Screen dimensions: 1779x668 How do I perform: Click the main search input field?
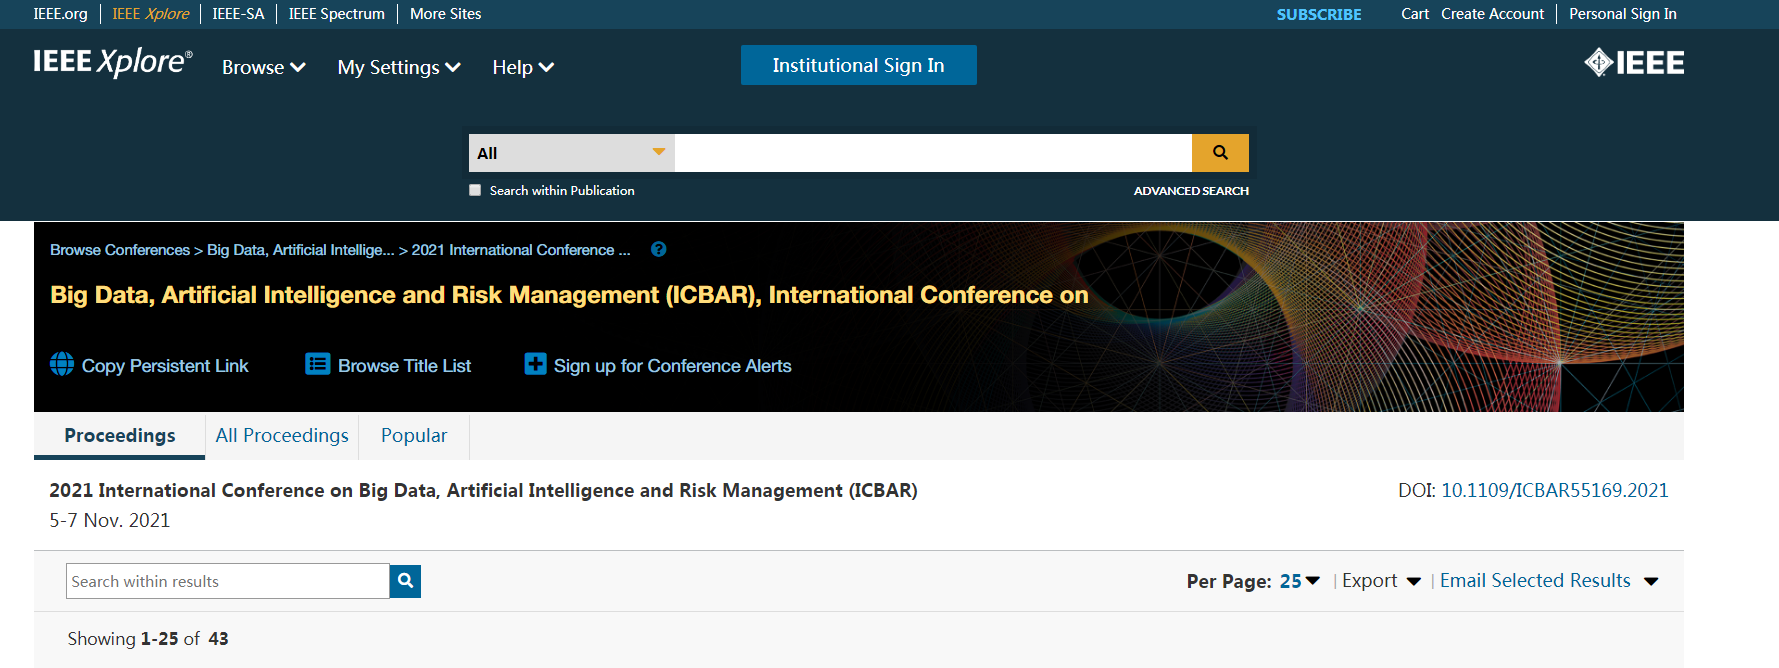tap(933, 153)
